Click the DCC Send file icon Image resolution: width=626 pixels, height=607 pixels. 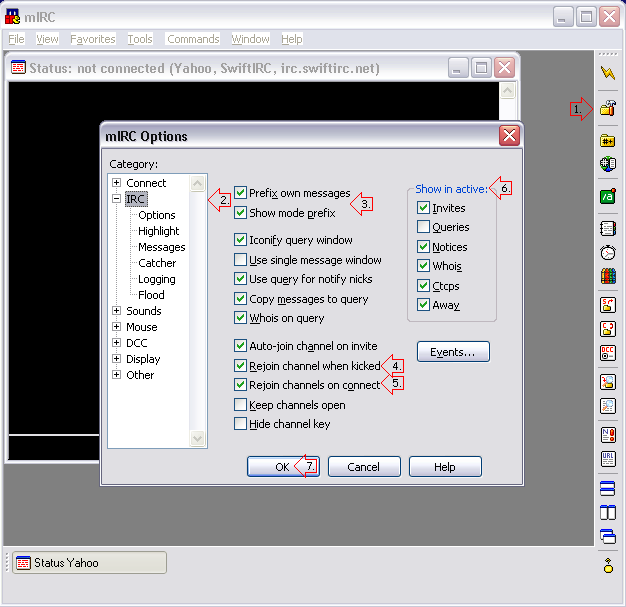[608, 305]
